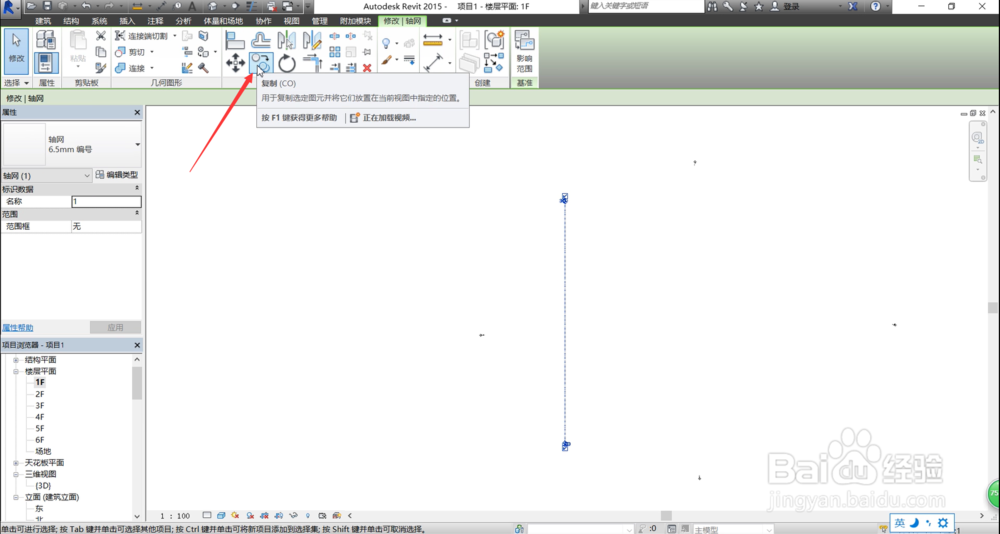Click the 应用 button in Properties

point(115,327)
